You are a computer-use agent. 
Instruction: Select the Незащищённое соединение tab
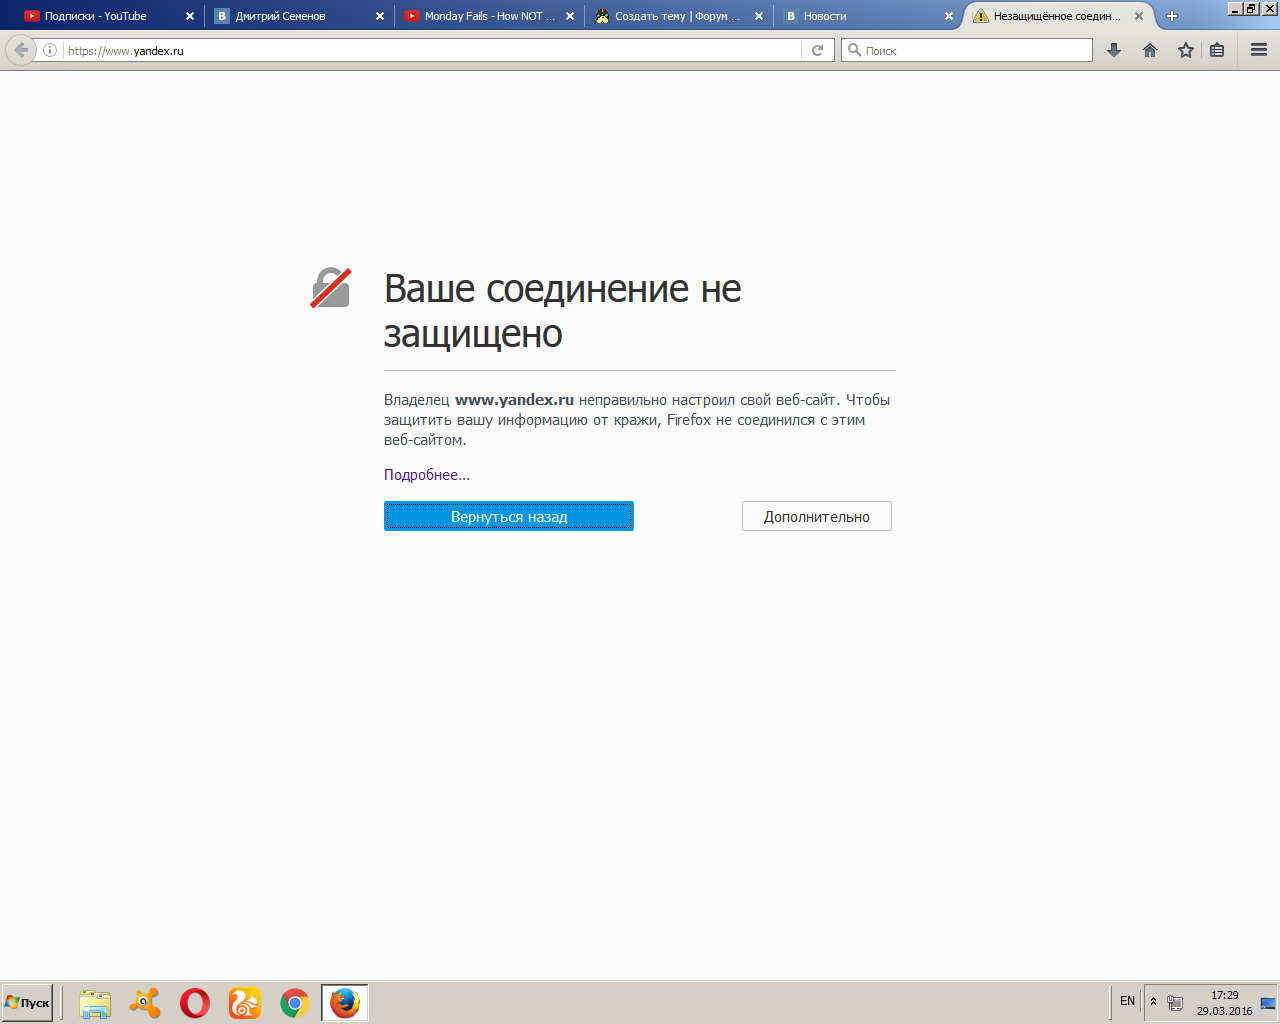1057,16
